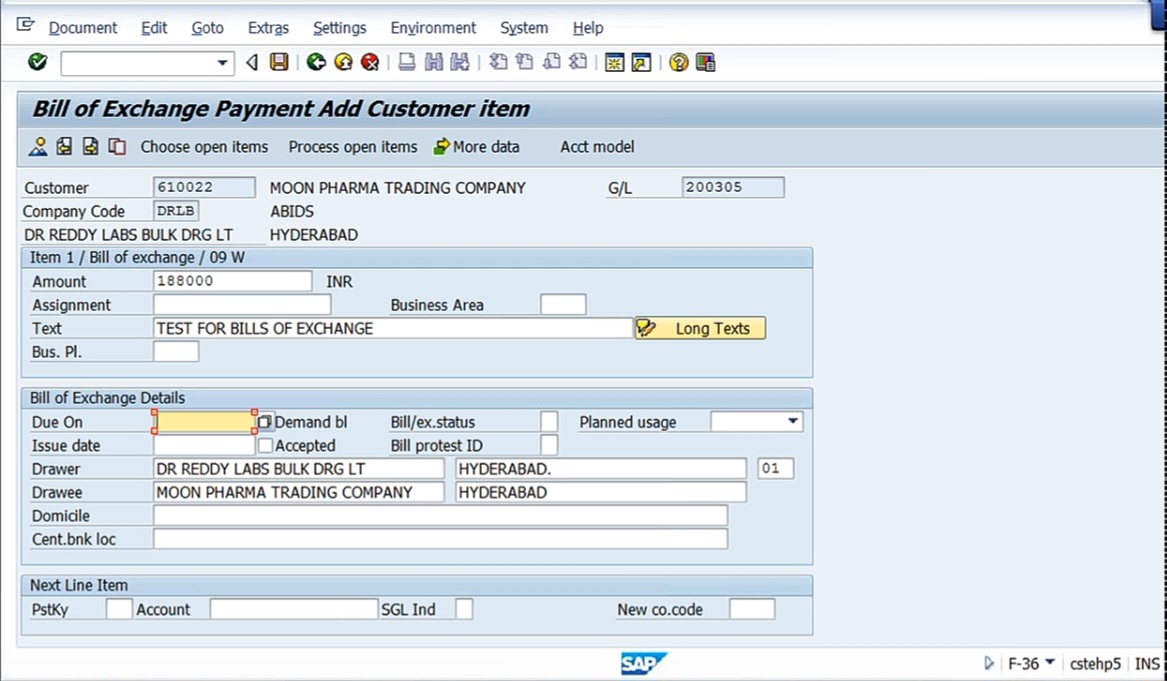This screenshot has height=681, width=1167.
Task: Click the Bus. Pl. input field
Action: (x=176, y=351)
